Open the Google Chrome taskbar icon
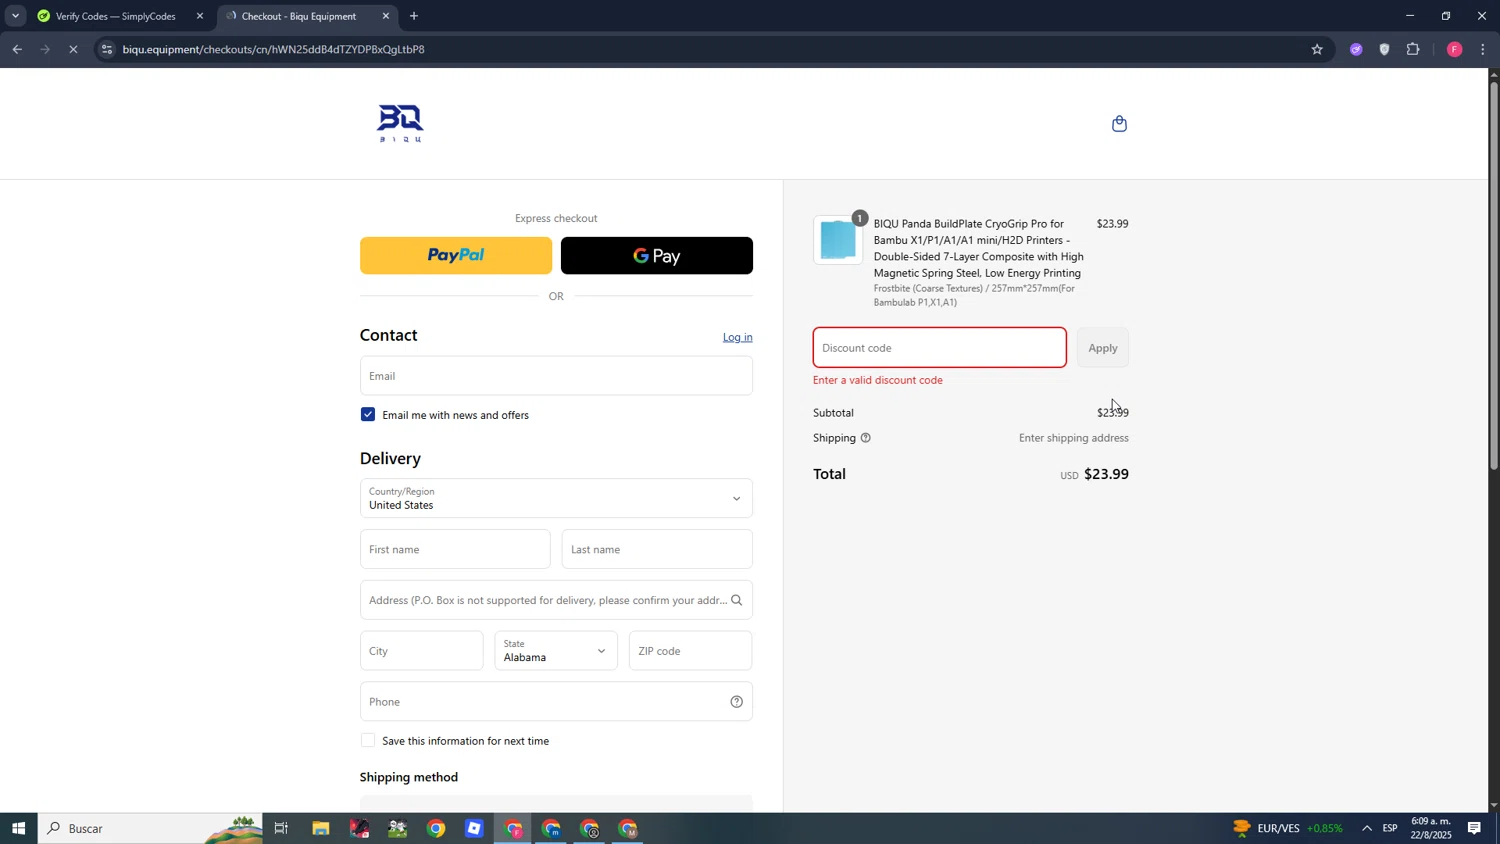This screenshot has height=844, width=1500. tap(436, 829)
